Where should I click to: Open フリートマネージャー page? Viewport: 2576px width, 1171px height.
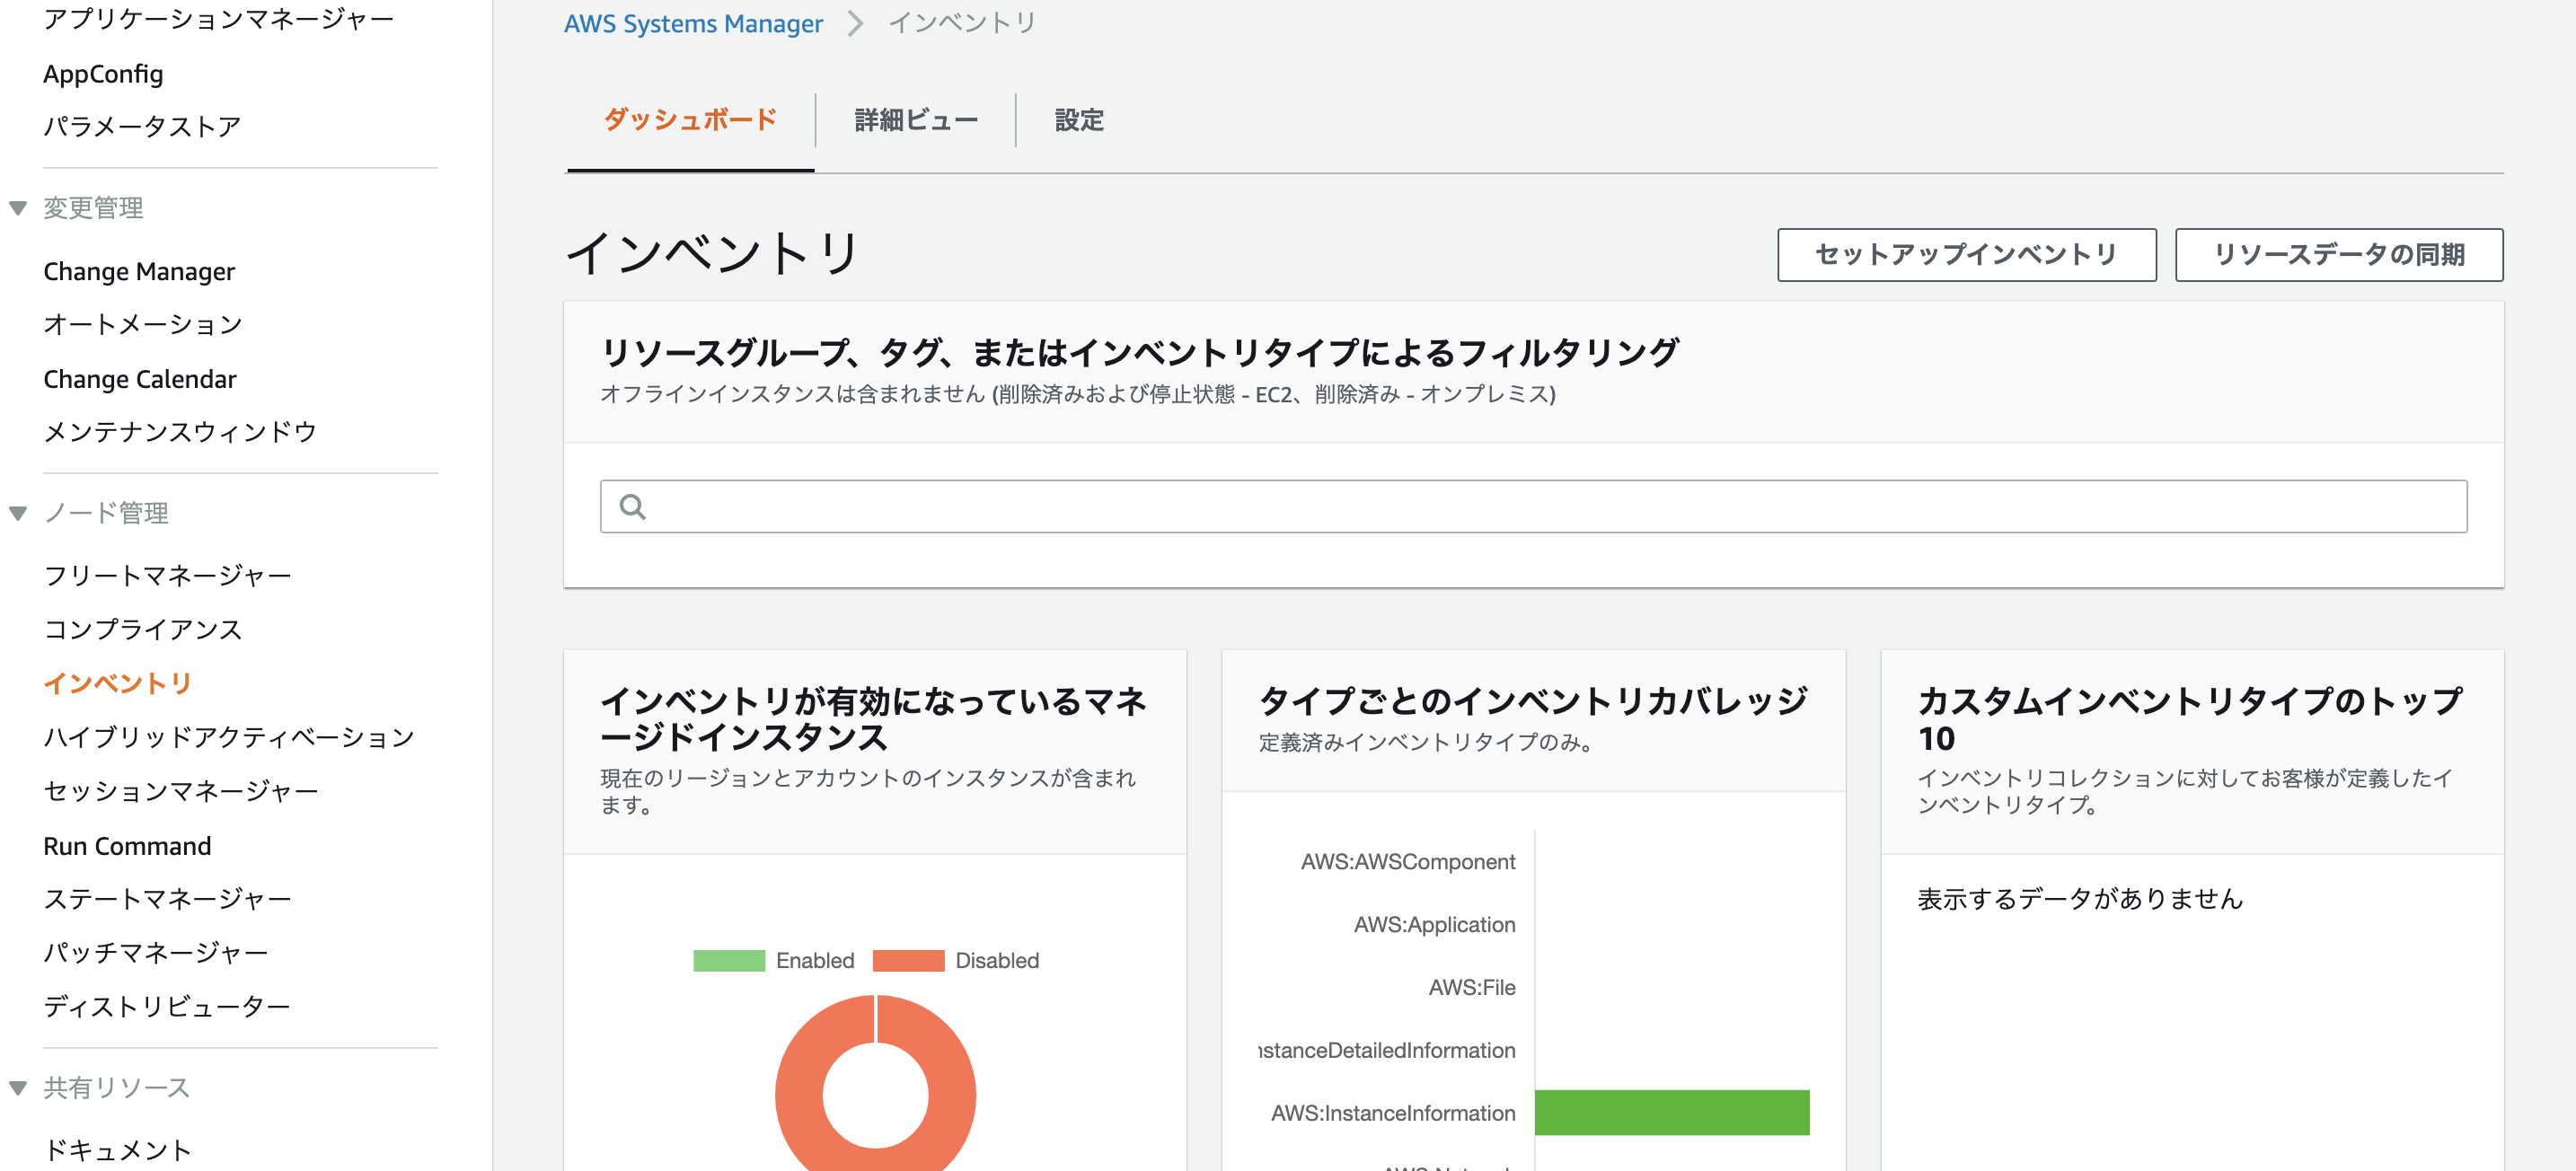click(x=167, y=575)
